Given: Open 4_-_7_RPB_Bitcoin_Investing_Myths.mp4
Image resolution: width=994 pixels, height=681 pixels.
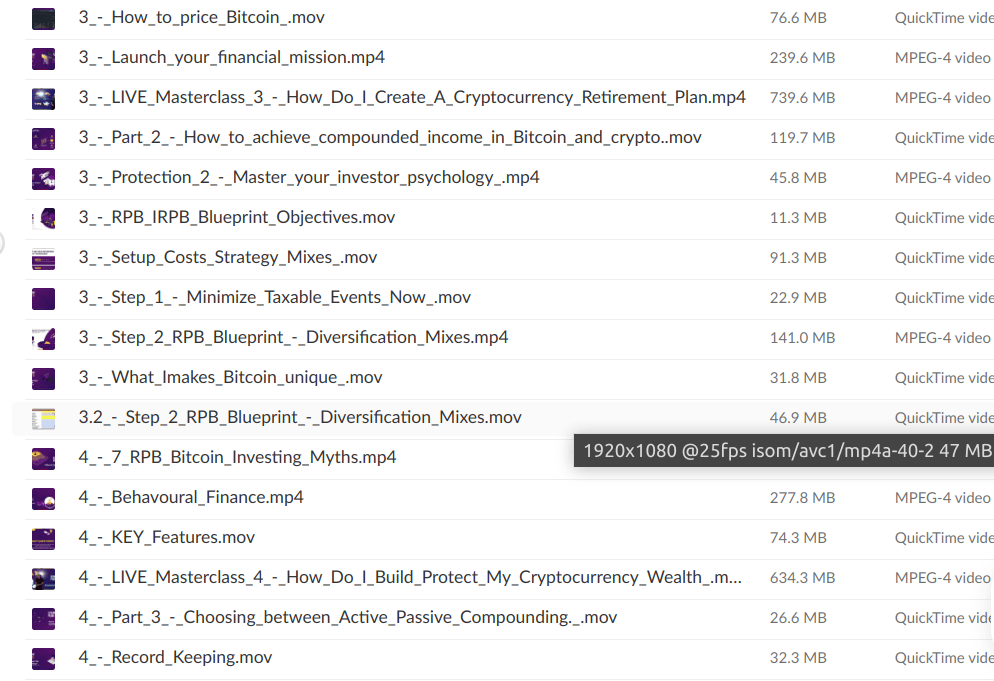Looking at the screenshot, I should [x=237, y=458].
